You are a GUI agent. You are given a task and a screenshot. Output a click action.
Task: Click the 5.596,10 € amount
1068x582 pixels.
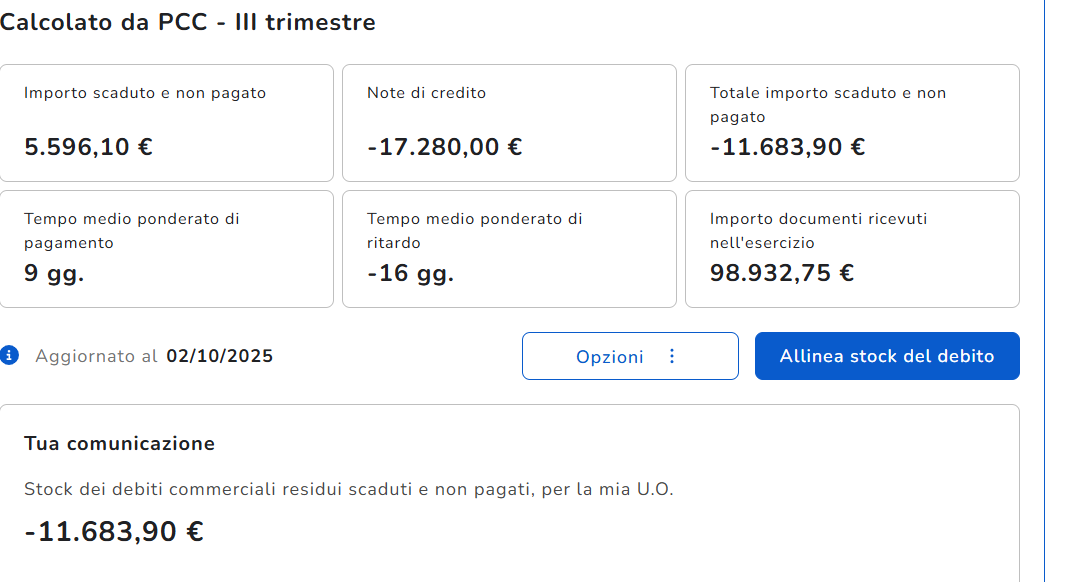coord(88,147)
